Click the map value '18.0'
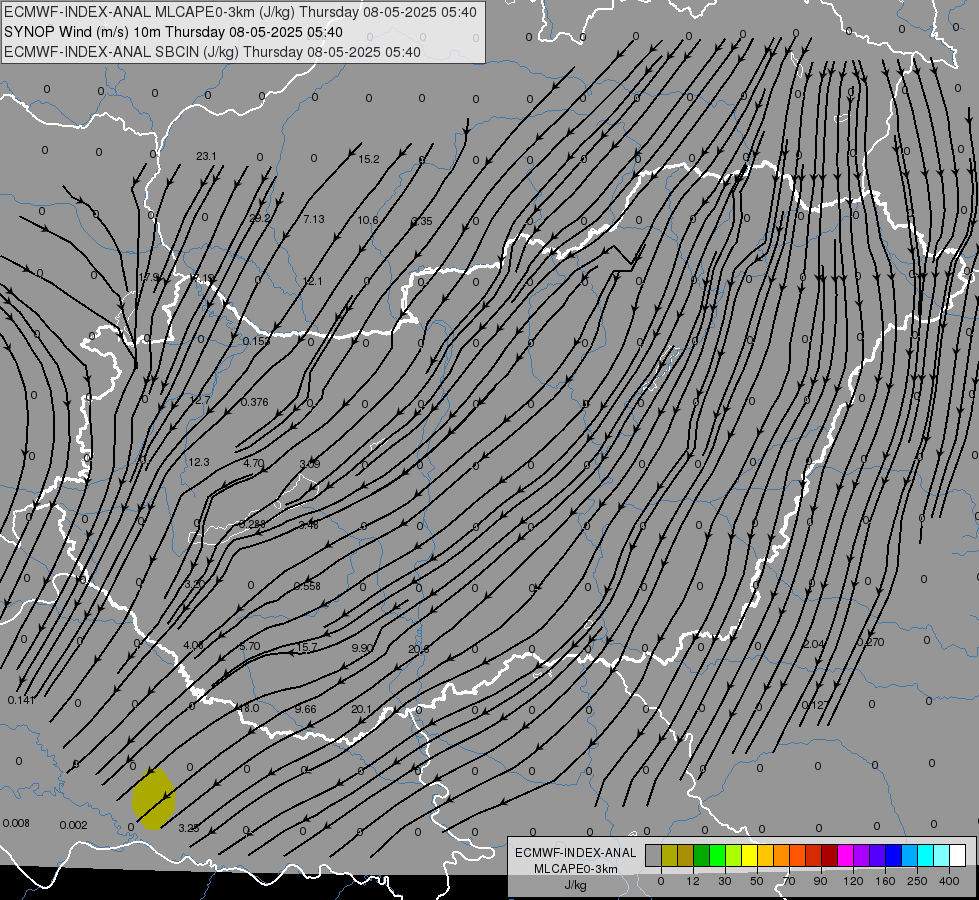The height and width of the screenshot is (900, 979). [248, 708]
